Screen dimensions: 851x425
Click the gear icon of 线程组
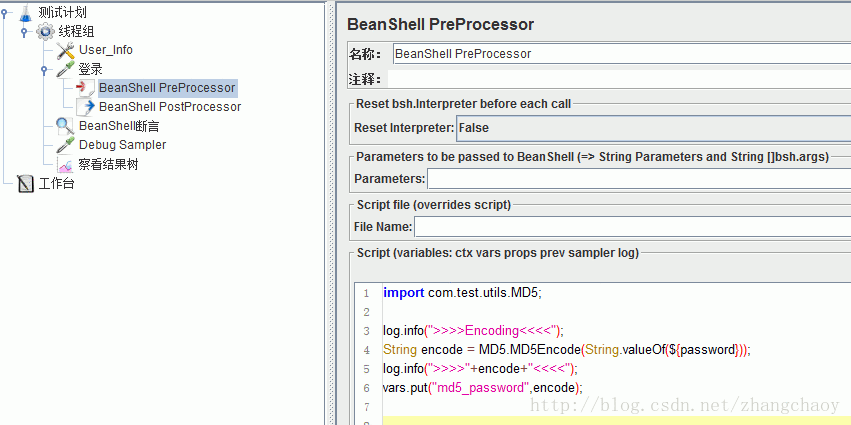(x=46, y=31)
